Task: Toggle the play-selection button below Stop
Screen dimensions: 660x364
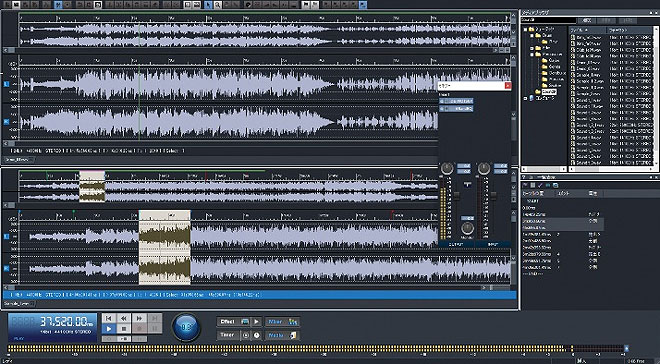Action: (x=124, y=338)
